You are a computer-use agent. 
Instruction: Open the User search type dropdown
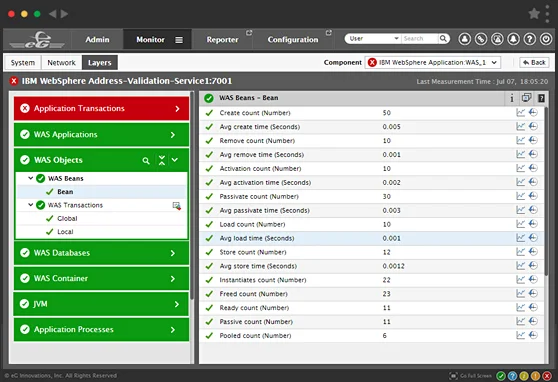(x=373, y=38)
